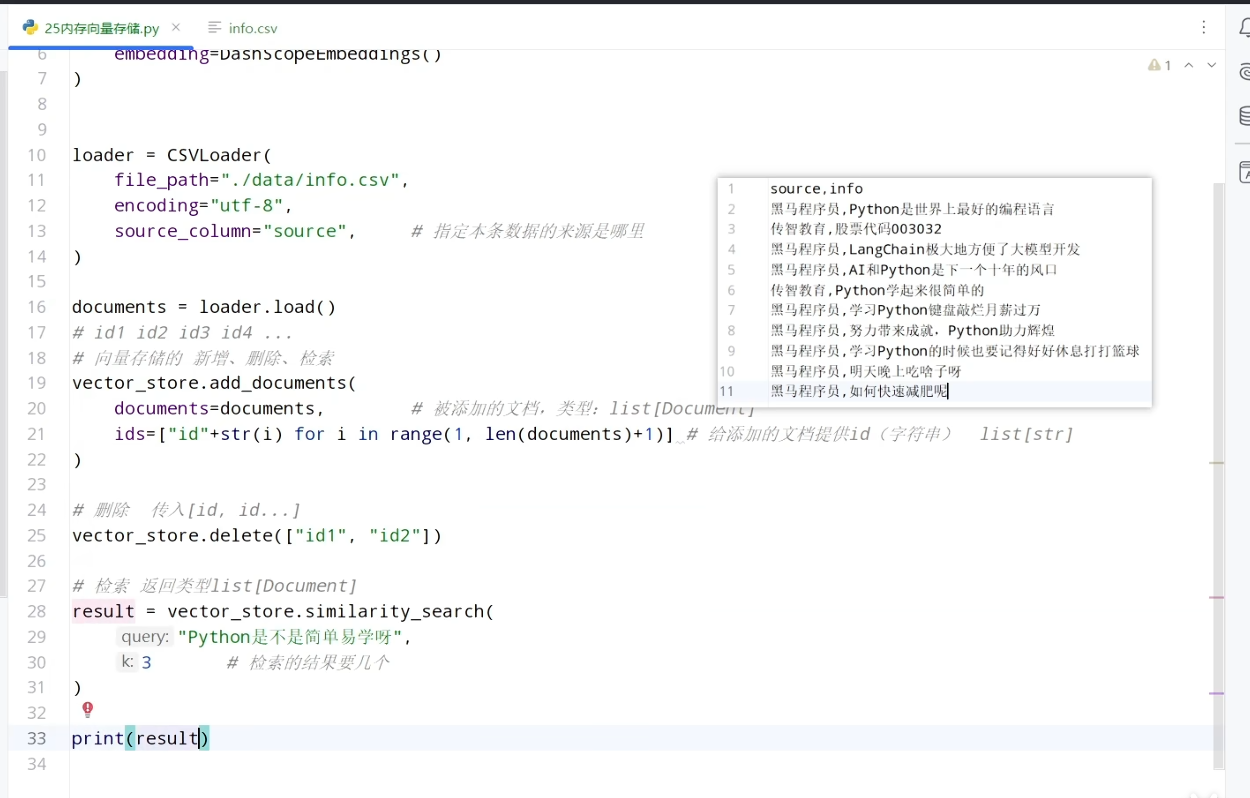The height and width of the screenshot is (798, 1250).
Task: Click the pink error stripe marker
Action: 1217,597
